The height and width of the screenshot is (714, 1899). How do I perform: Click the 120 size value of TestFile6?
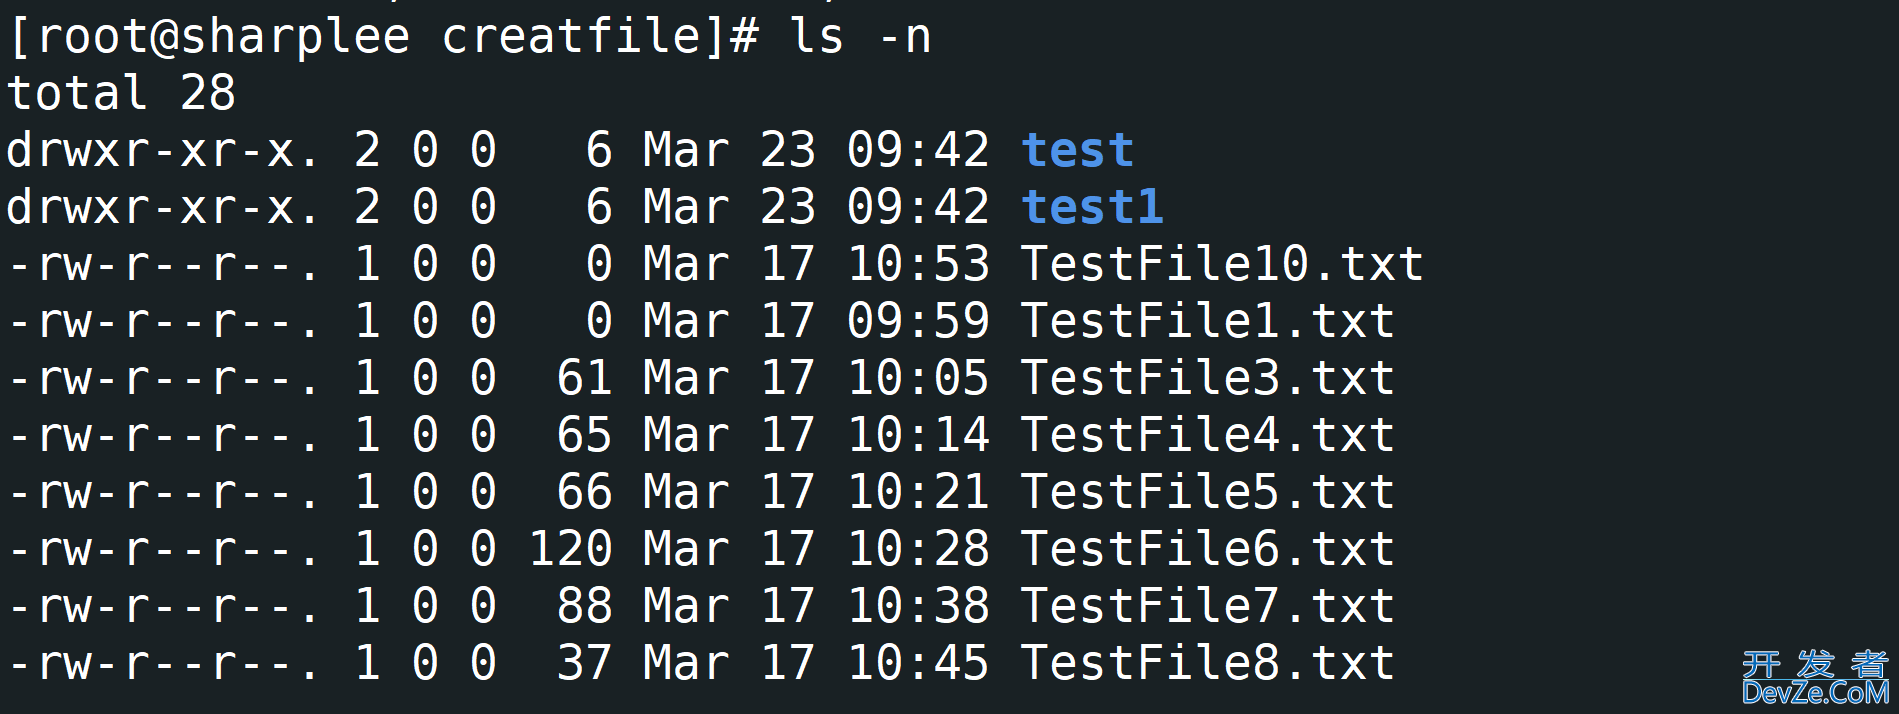571,550
